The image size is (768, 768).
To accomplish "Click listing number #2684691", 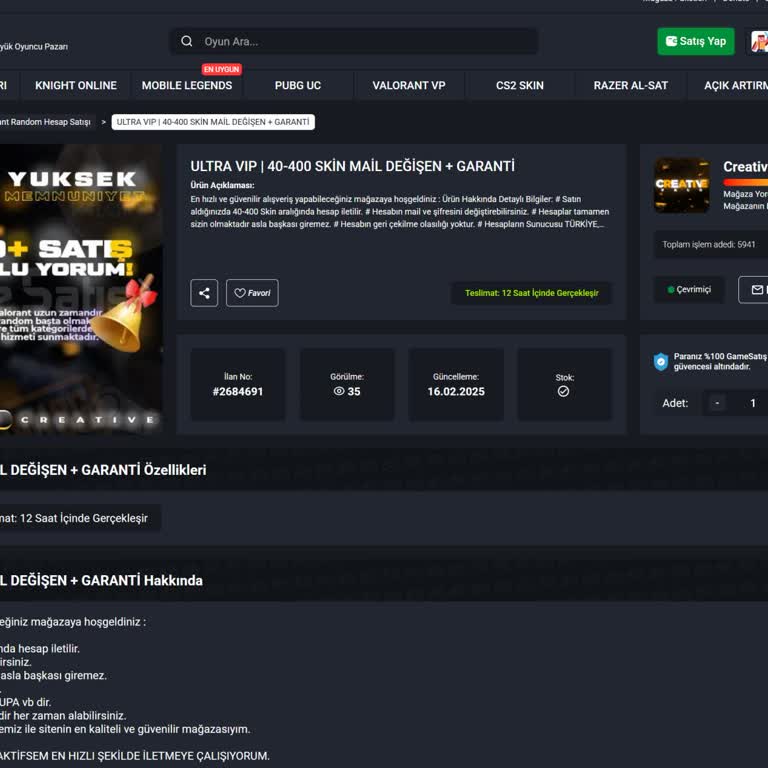I will point(238,392).
